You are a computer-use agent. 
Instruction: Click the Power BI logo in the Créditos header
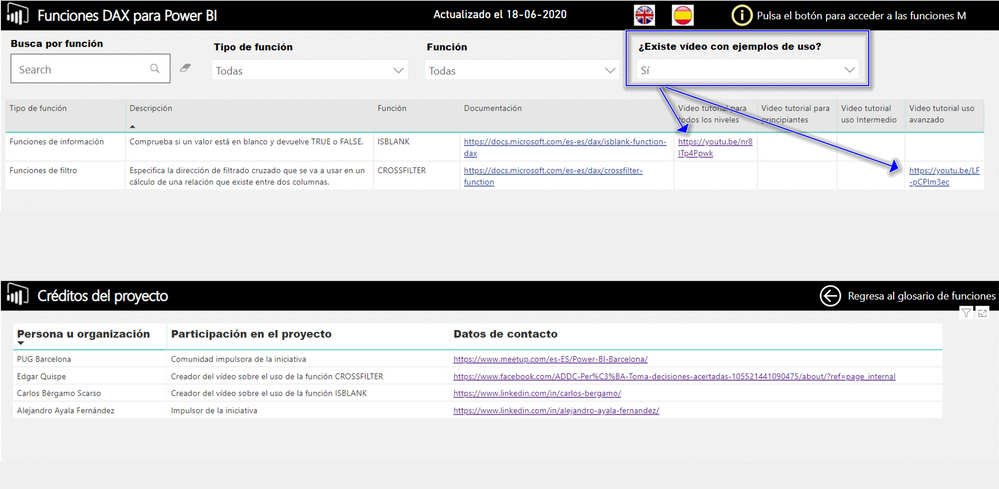point(18,295)
